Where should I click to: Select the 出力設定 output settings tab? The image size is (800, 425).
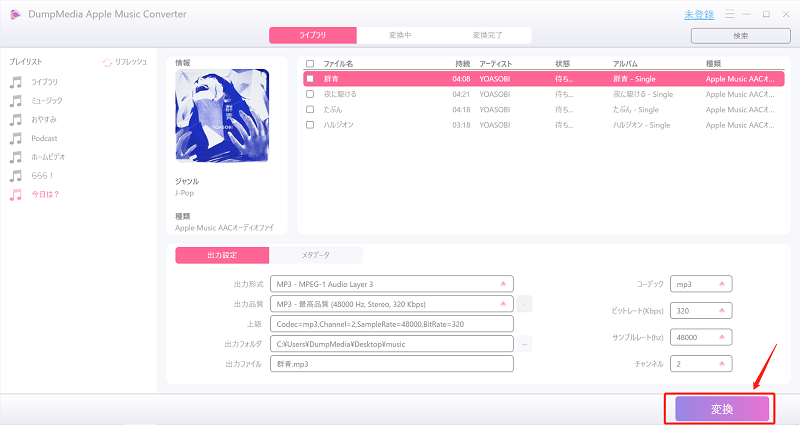click(x=222, y=255)
